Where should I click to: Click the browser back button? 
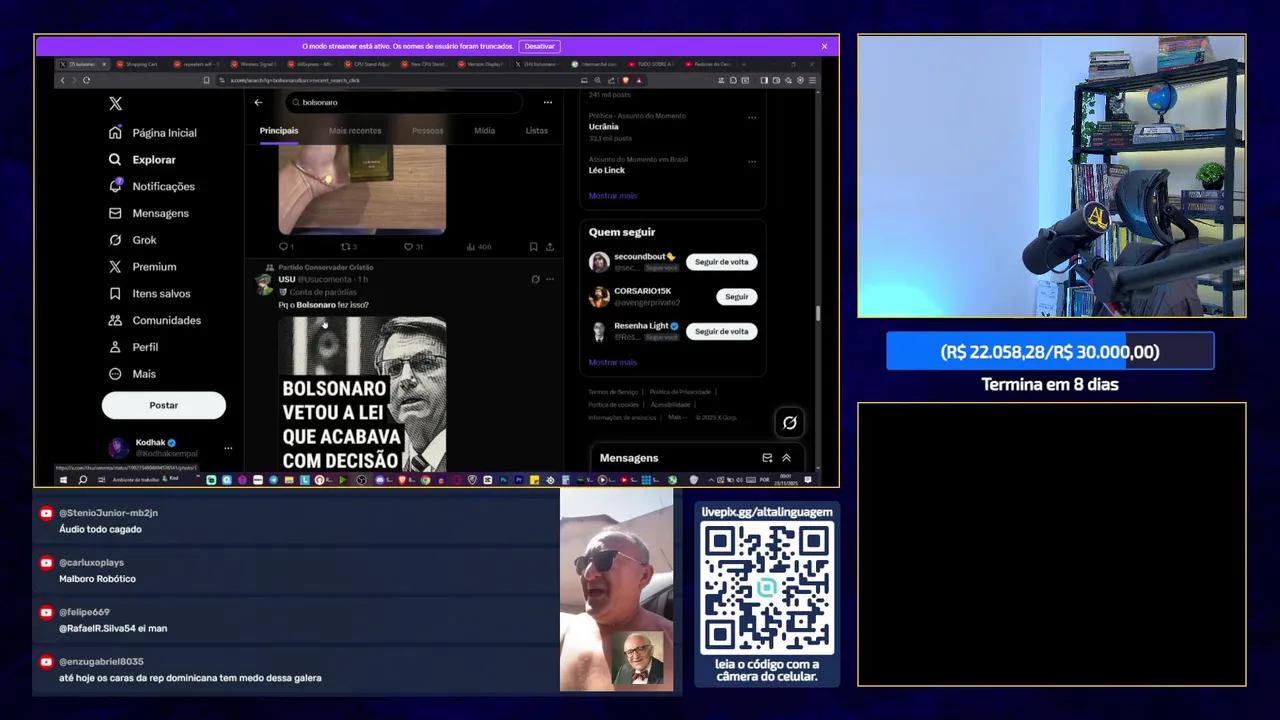pos(62,80)
